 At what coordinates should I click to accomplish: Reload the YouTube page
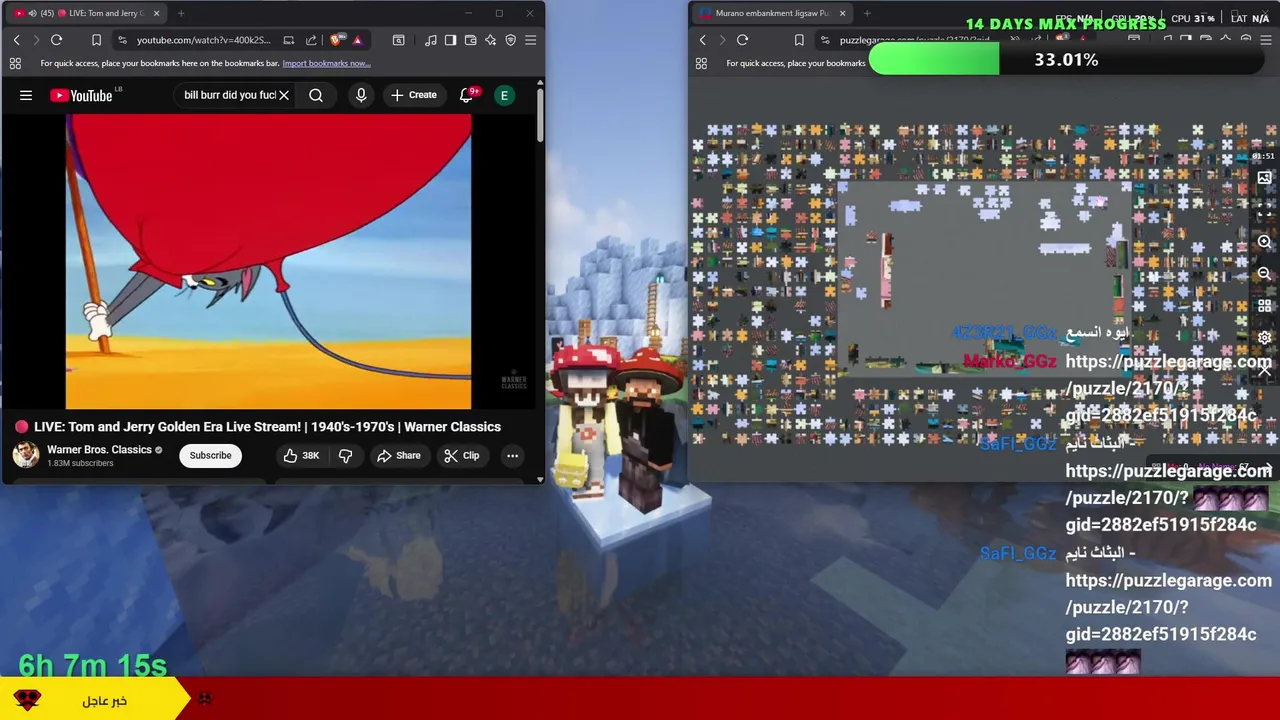(56, 40)
